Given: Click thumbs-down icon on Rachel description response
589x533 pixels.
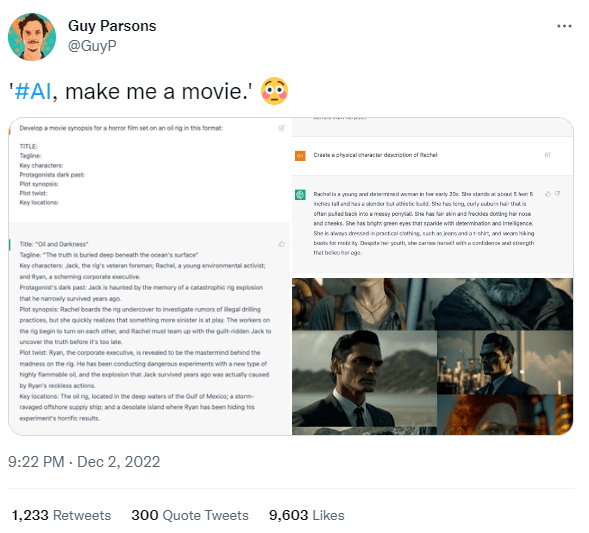Looking at the screenshot, I should [557, 194].
